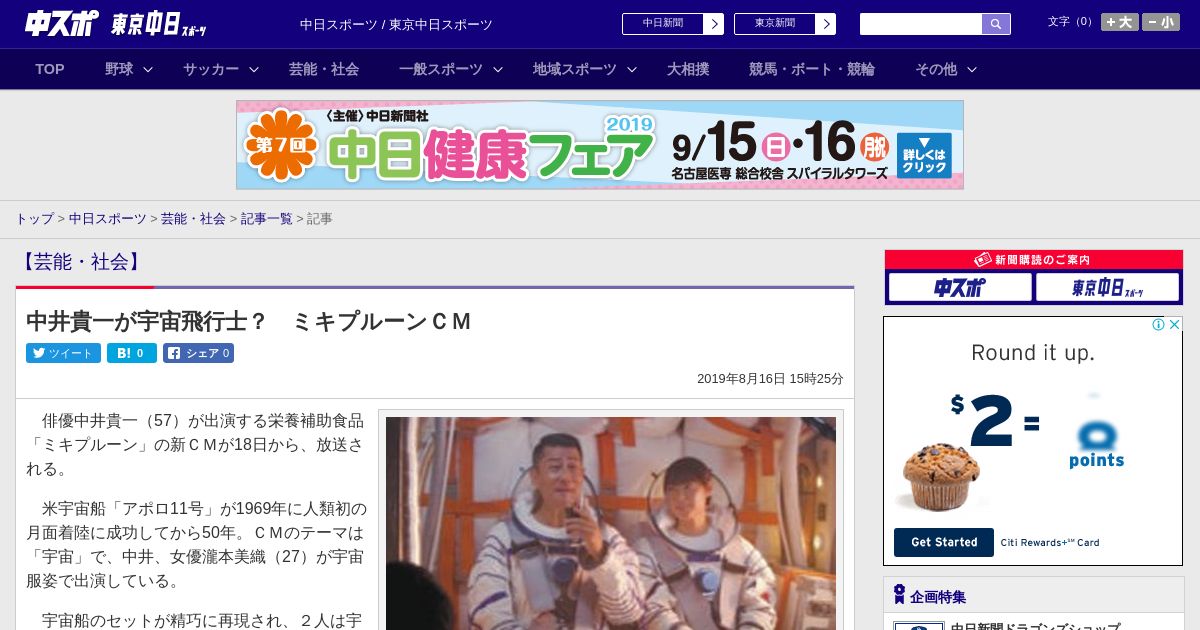Open the 一般スポーツ navigation menu
Image resolution: width=1200 pixels, height=630 pixels.
[x=441, y=69]
